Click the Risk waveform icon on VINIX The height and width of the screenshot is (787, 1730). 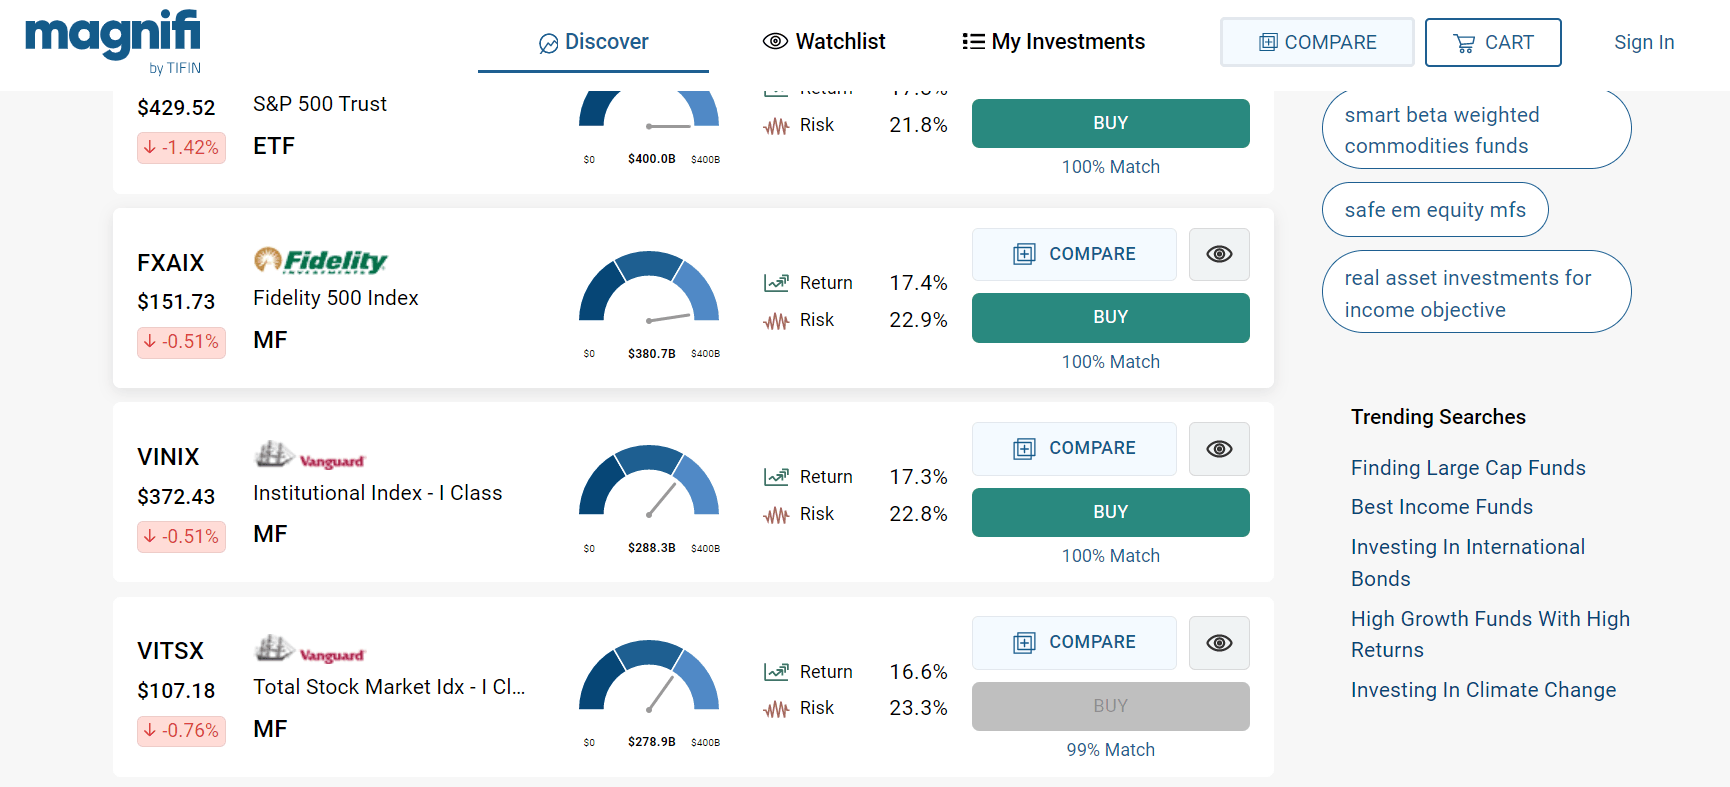(776, 515)
